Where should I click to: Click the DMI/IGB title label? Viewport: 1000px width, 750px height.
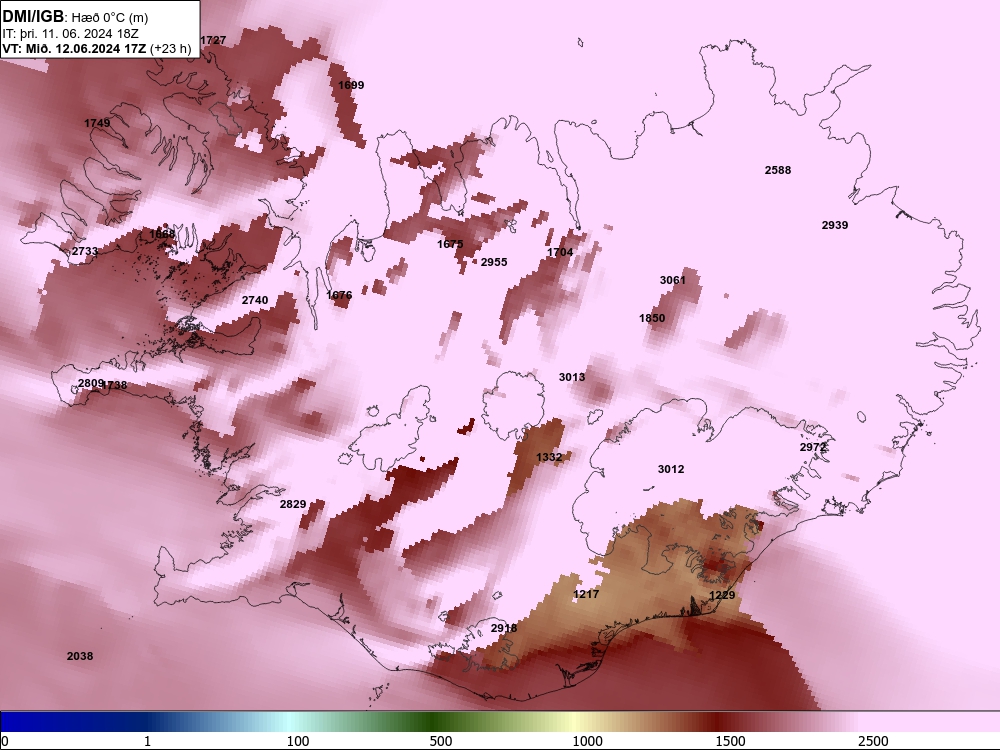tap(33, 17)
